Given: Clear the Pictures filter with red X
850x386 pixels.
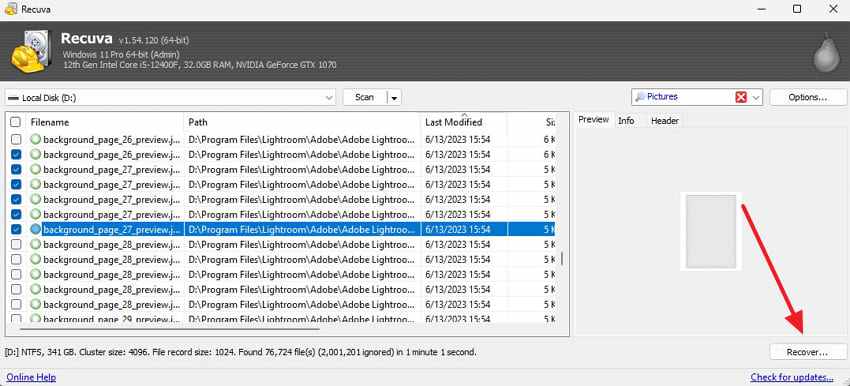Looking at the screenshot, I should pos(740,97).
